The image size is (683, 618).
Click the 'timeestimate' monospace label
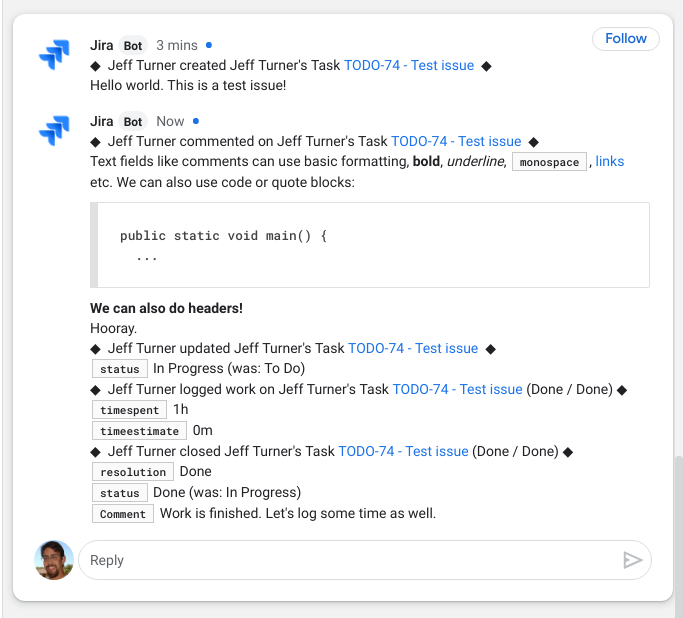pos(140,432)
